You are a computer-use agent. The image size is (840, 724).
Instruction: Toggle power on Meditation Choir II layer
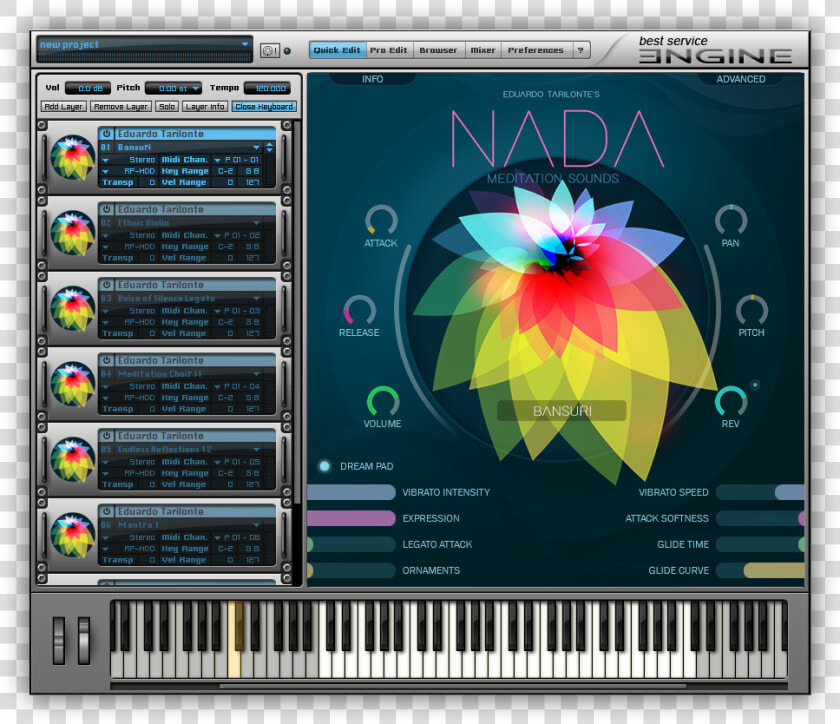(x=107, y=360)
